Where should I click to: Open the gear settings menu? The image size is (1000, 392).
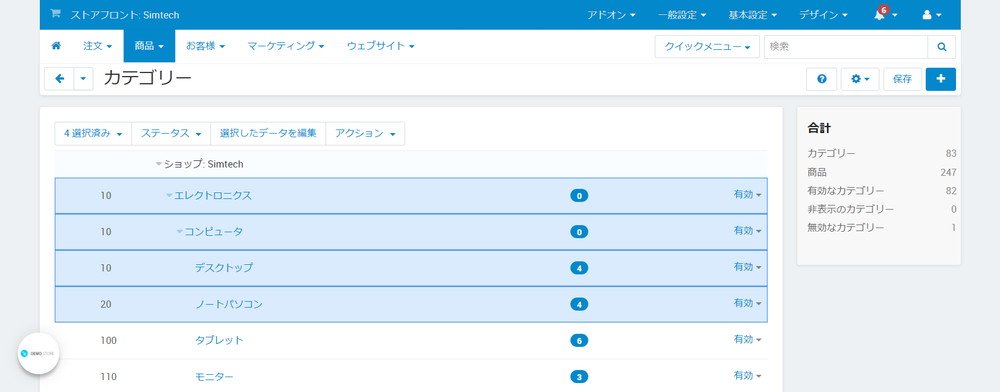coord(860,79)
